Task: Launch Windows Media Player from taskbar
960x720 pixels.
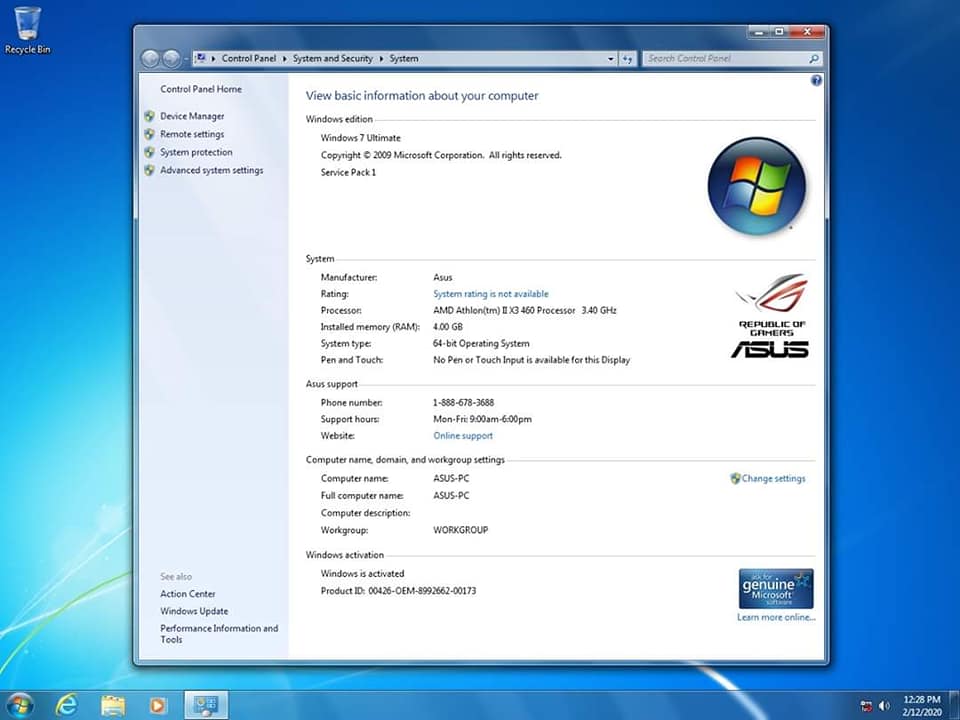Action: 157,706
